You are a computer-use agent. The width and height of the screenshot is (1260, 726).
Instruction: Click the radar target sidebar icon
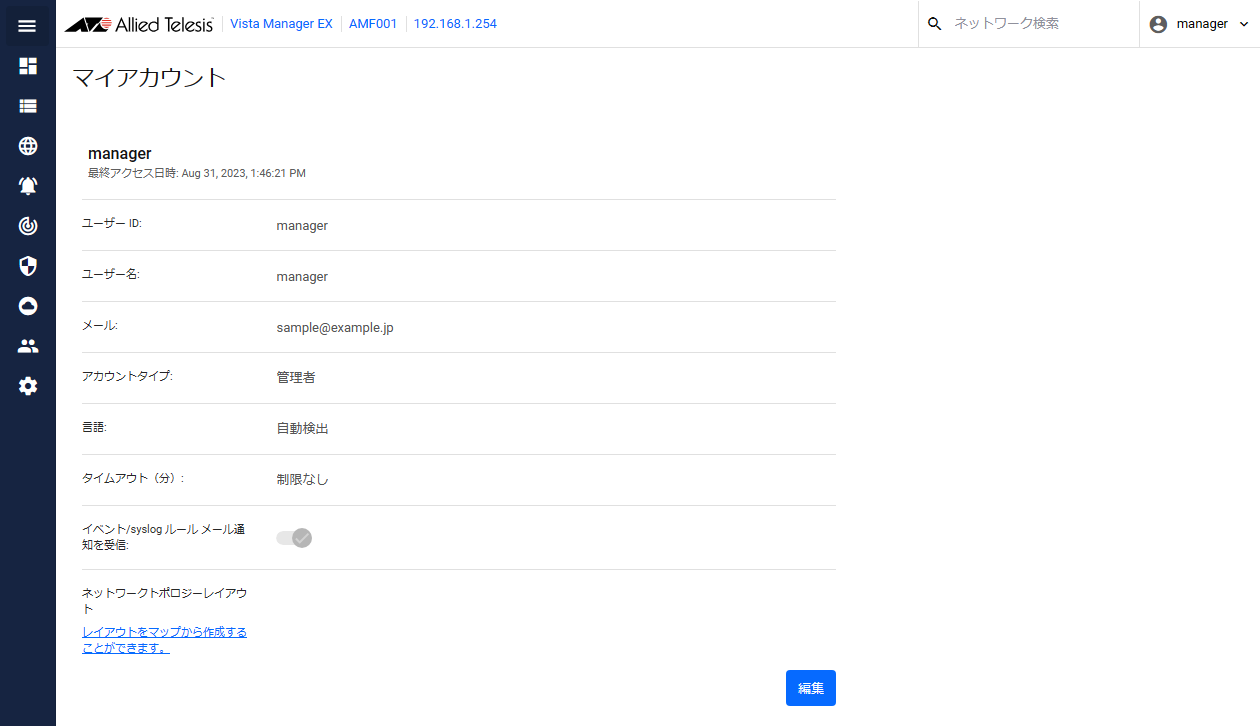click(28, 226)
